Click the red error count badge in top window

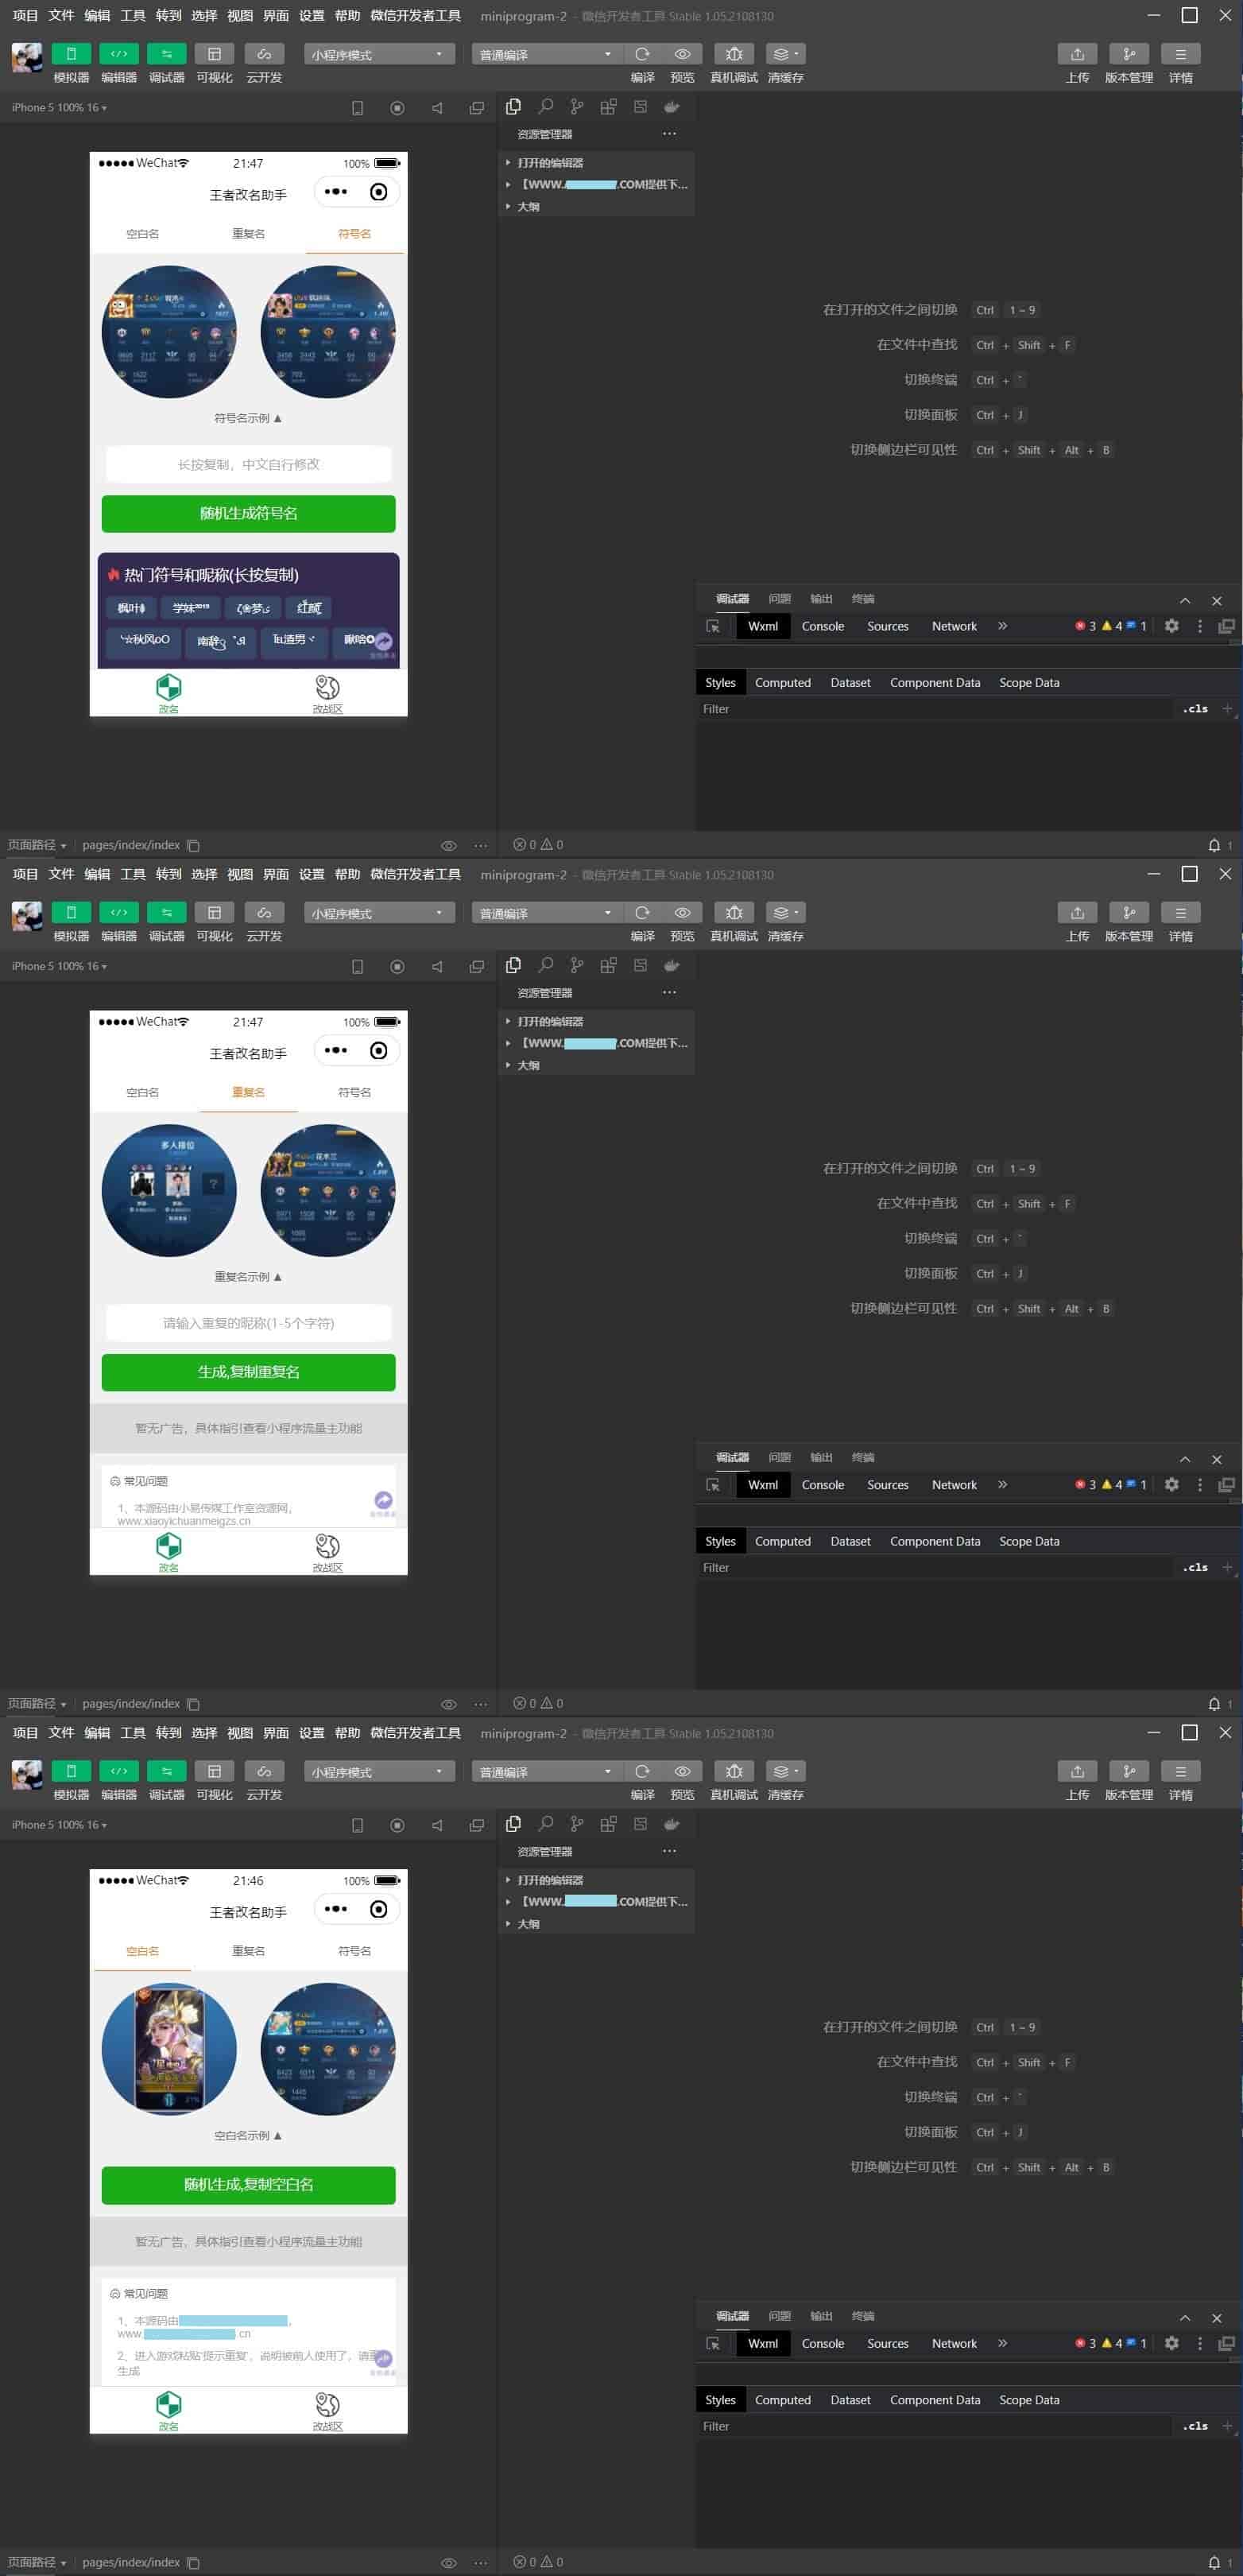click(x=1086, y=626)
